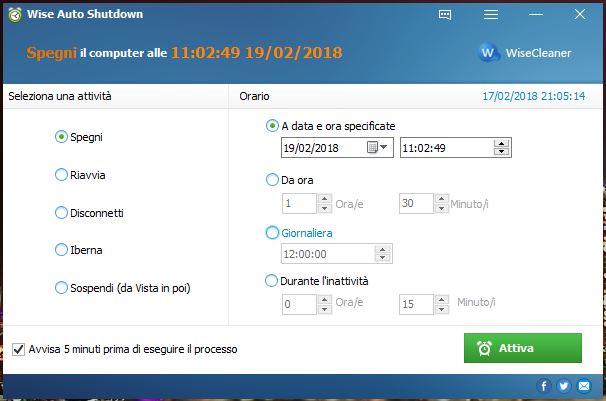Viewport: 606px width, 401px height.
Task: Click the Twitter share icon
Action: click(564, 385)
